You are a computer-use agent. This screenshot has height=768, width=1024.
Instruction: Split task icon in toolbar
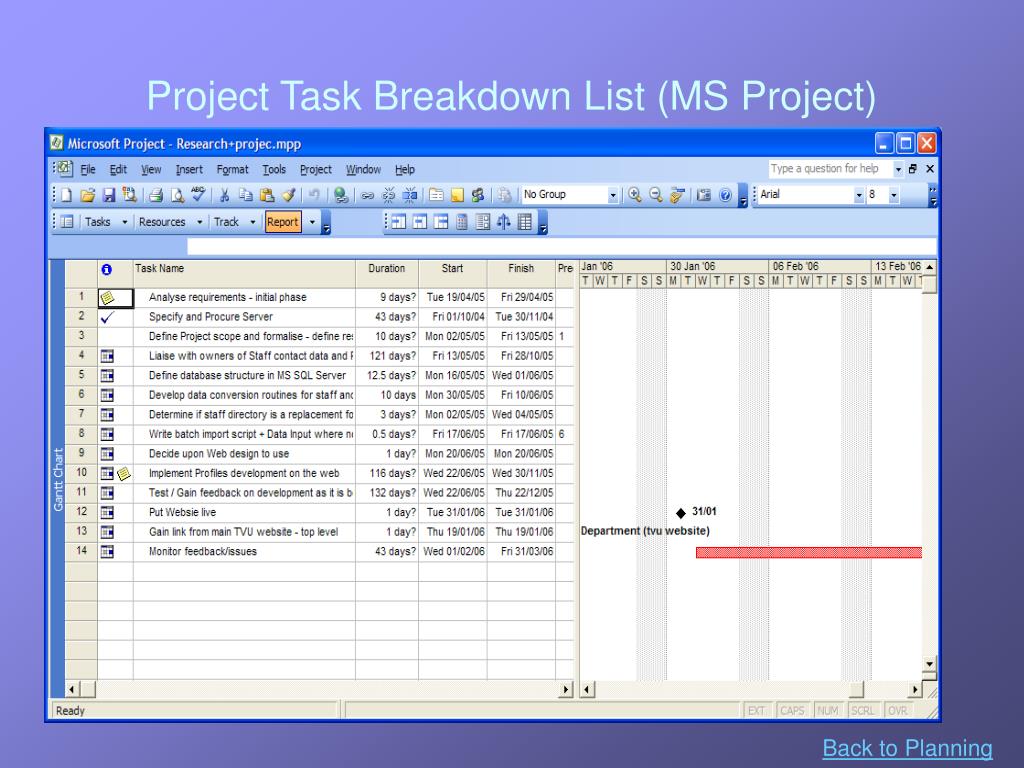pyautogui.click(x=410, y=195)
